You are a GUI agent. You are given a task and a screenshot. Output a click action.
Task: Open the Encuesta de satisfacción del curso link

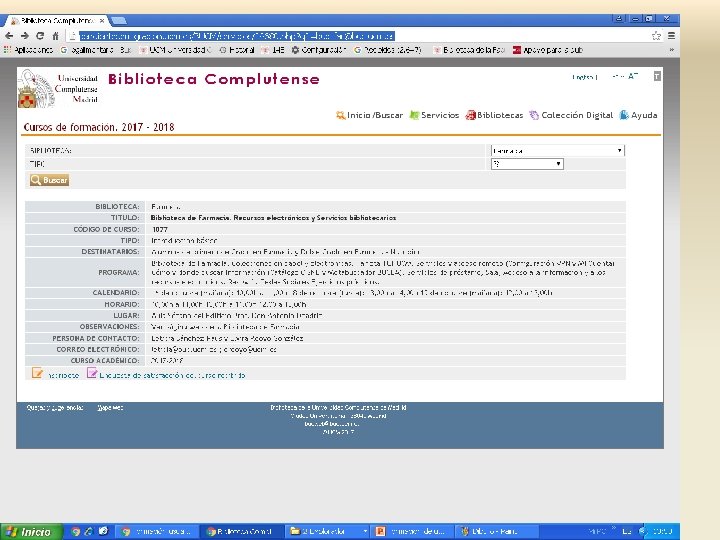click(173, 375)
